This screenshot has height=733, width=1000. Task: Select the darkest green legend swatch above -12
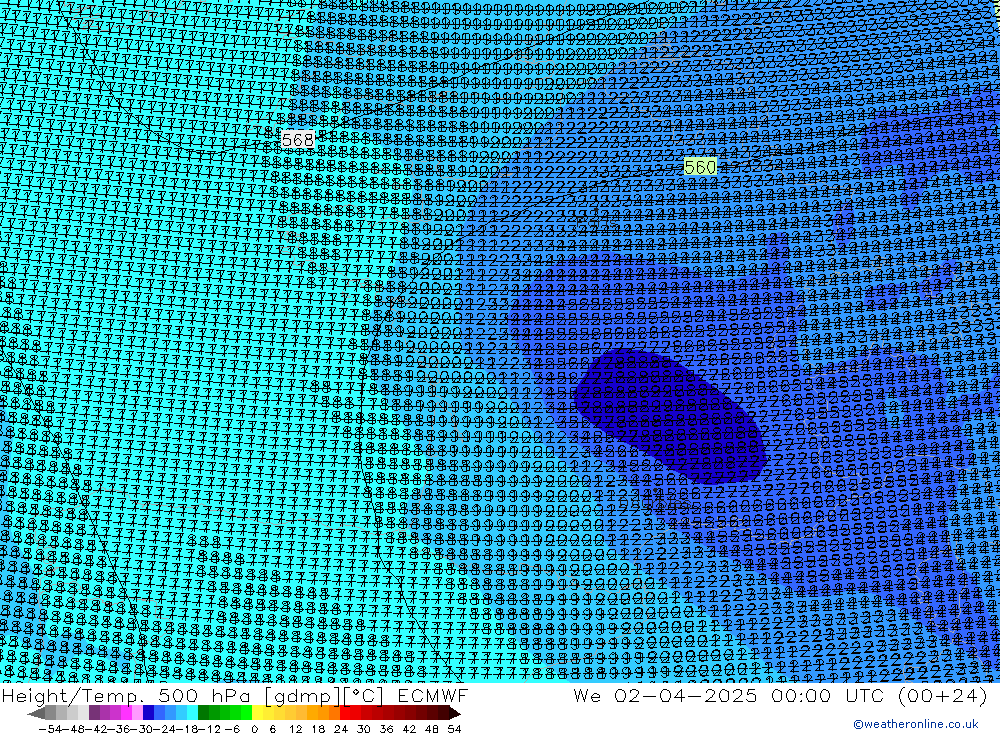click(203, 712)
